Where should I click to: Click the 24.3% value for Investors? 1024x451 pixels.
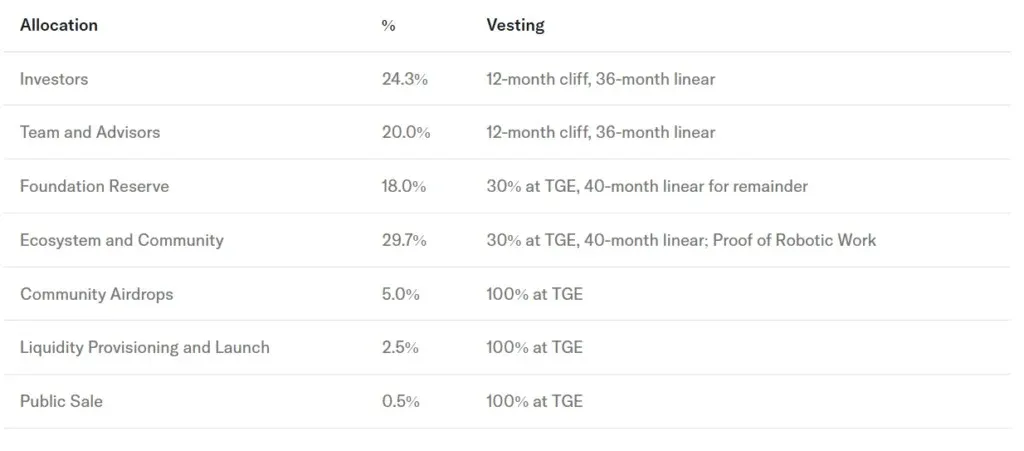tap(404, 79)
